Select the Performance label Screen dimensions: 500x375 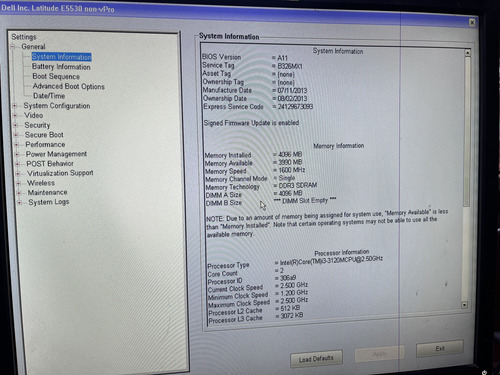point(45,145)
